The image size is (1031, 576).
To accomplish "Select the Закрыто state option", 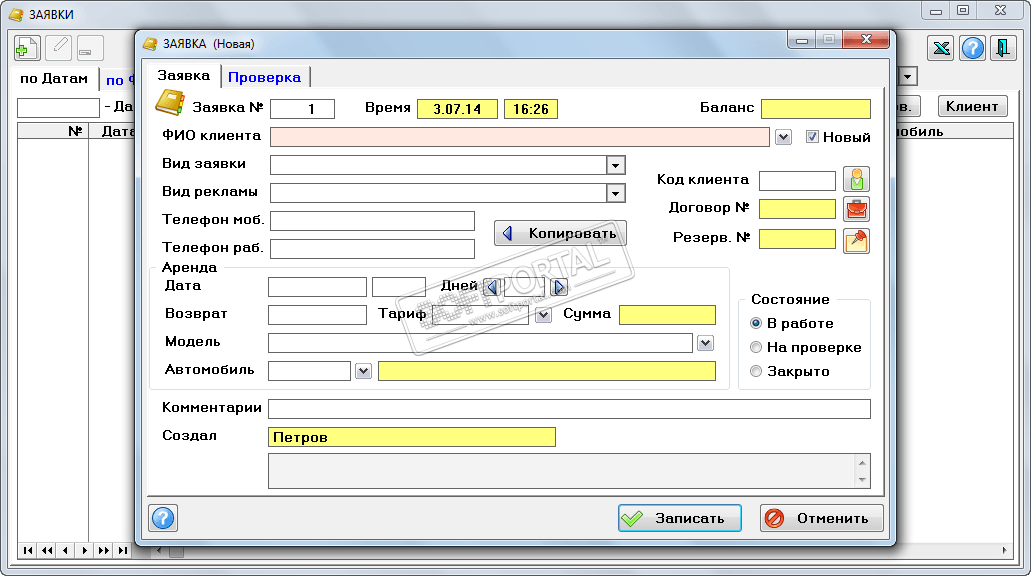I will point(756,371).
